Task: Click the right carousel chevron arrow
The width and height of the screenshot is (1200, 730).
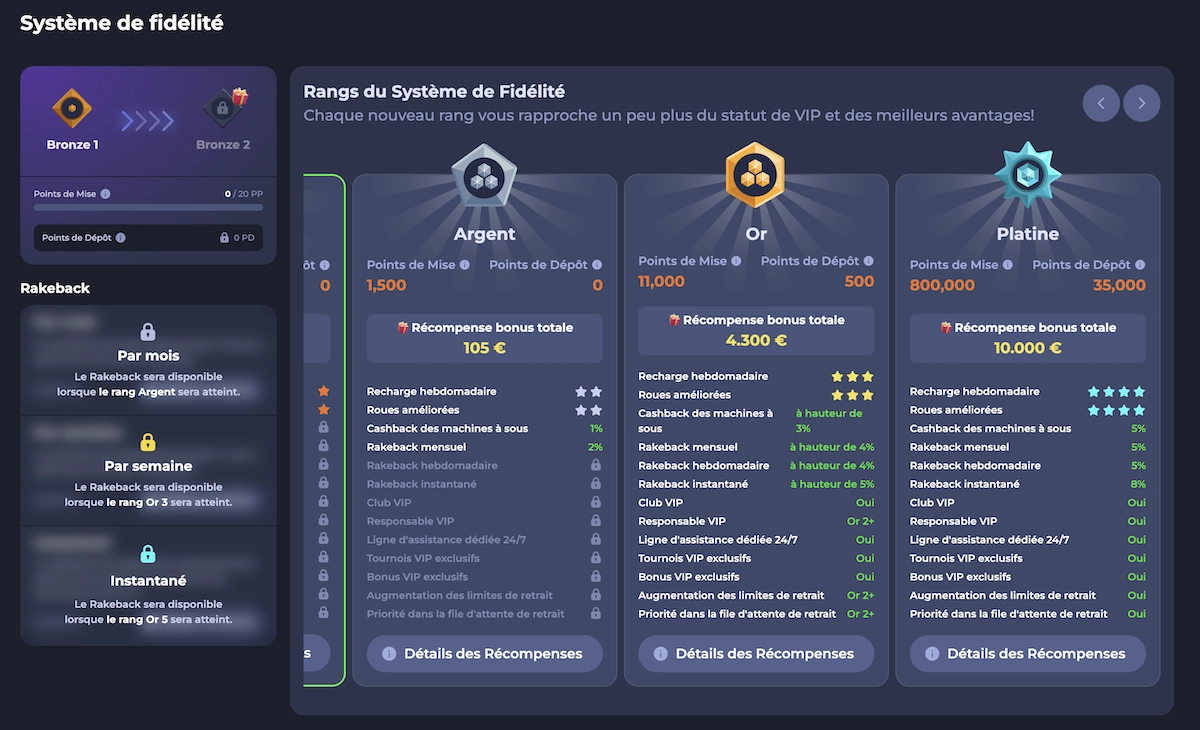Action: coord(1141,103)
